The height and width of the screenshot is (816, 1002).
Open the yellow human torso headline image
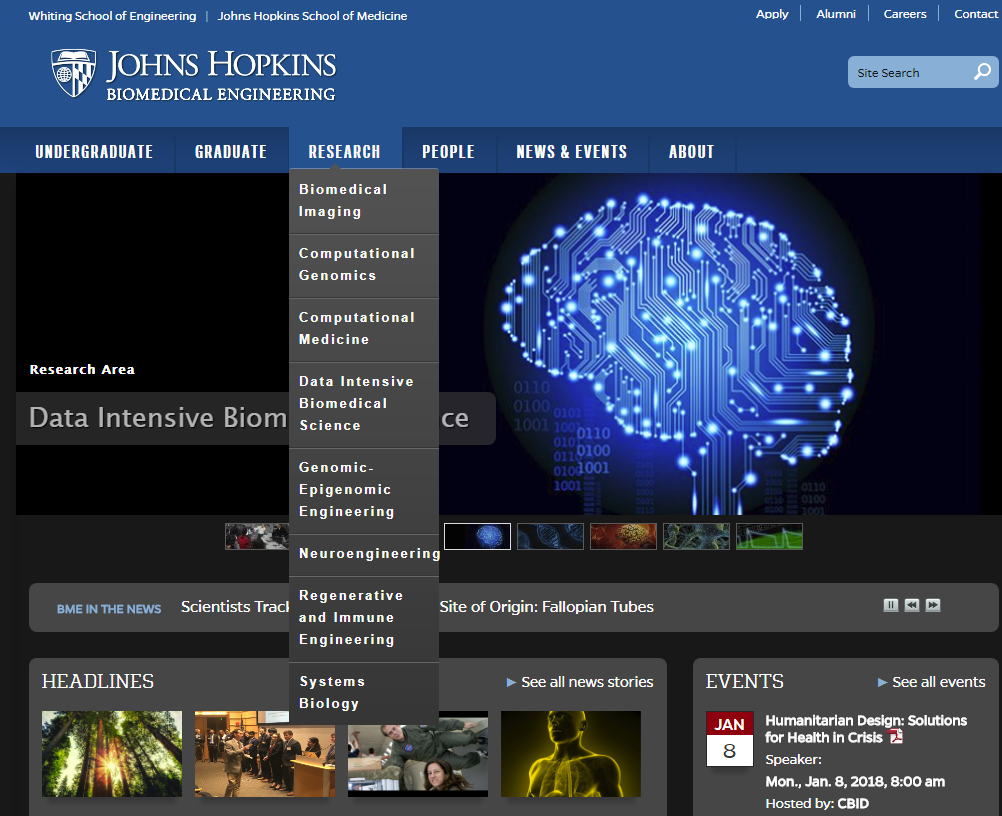[571, 754]
